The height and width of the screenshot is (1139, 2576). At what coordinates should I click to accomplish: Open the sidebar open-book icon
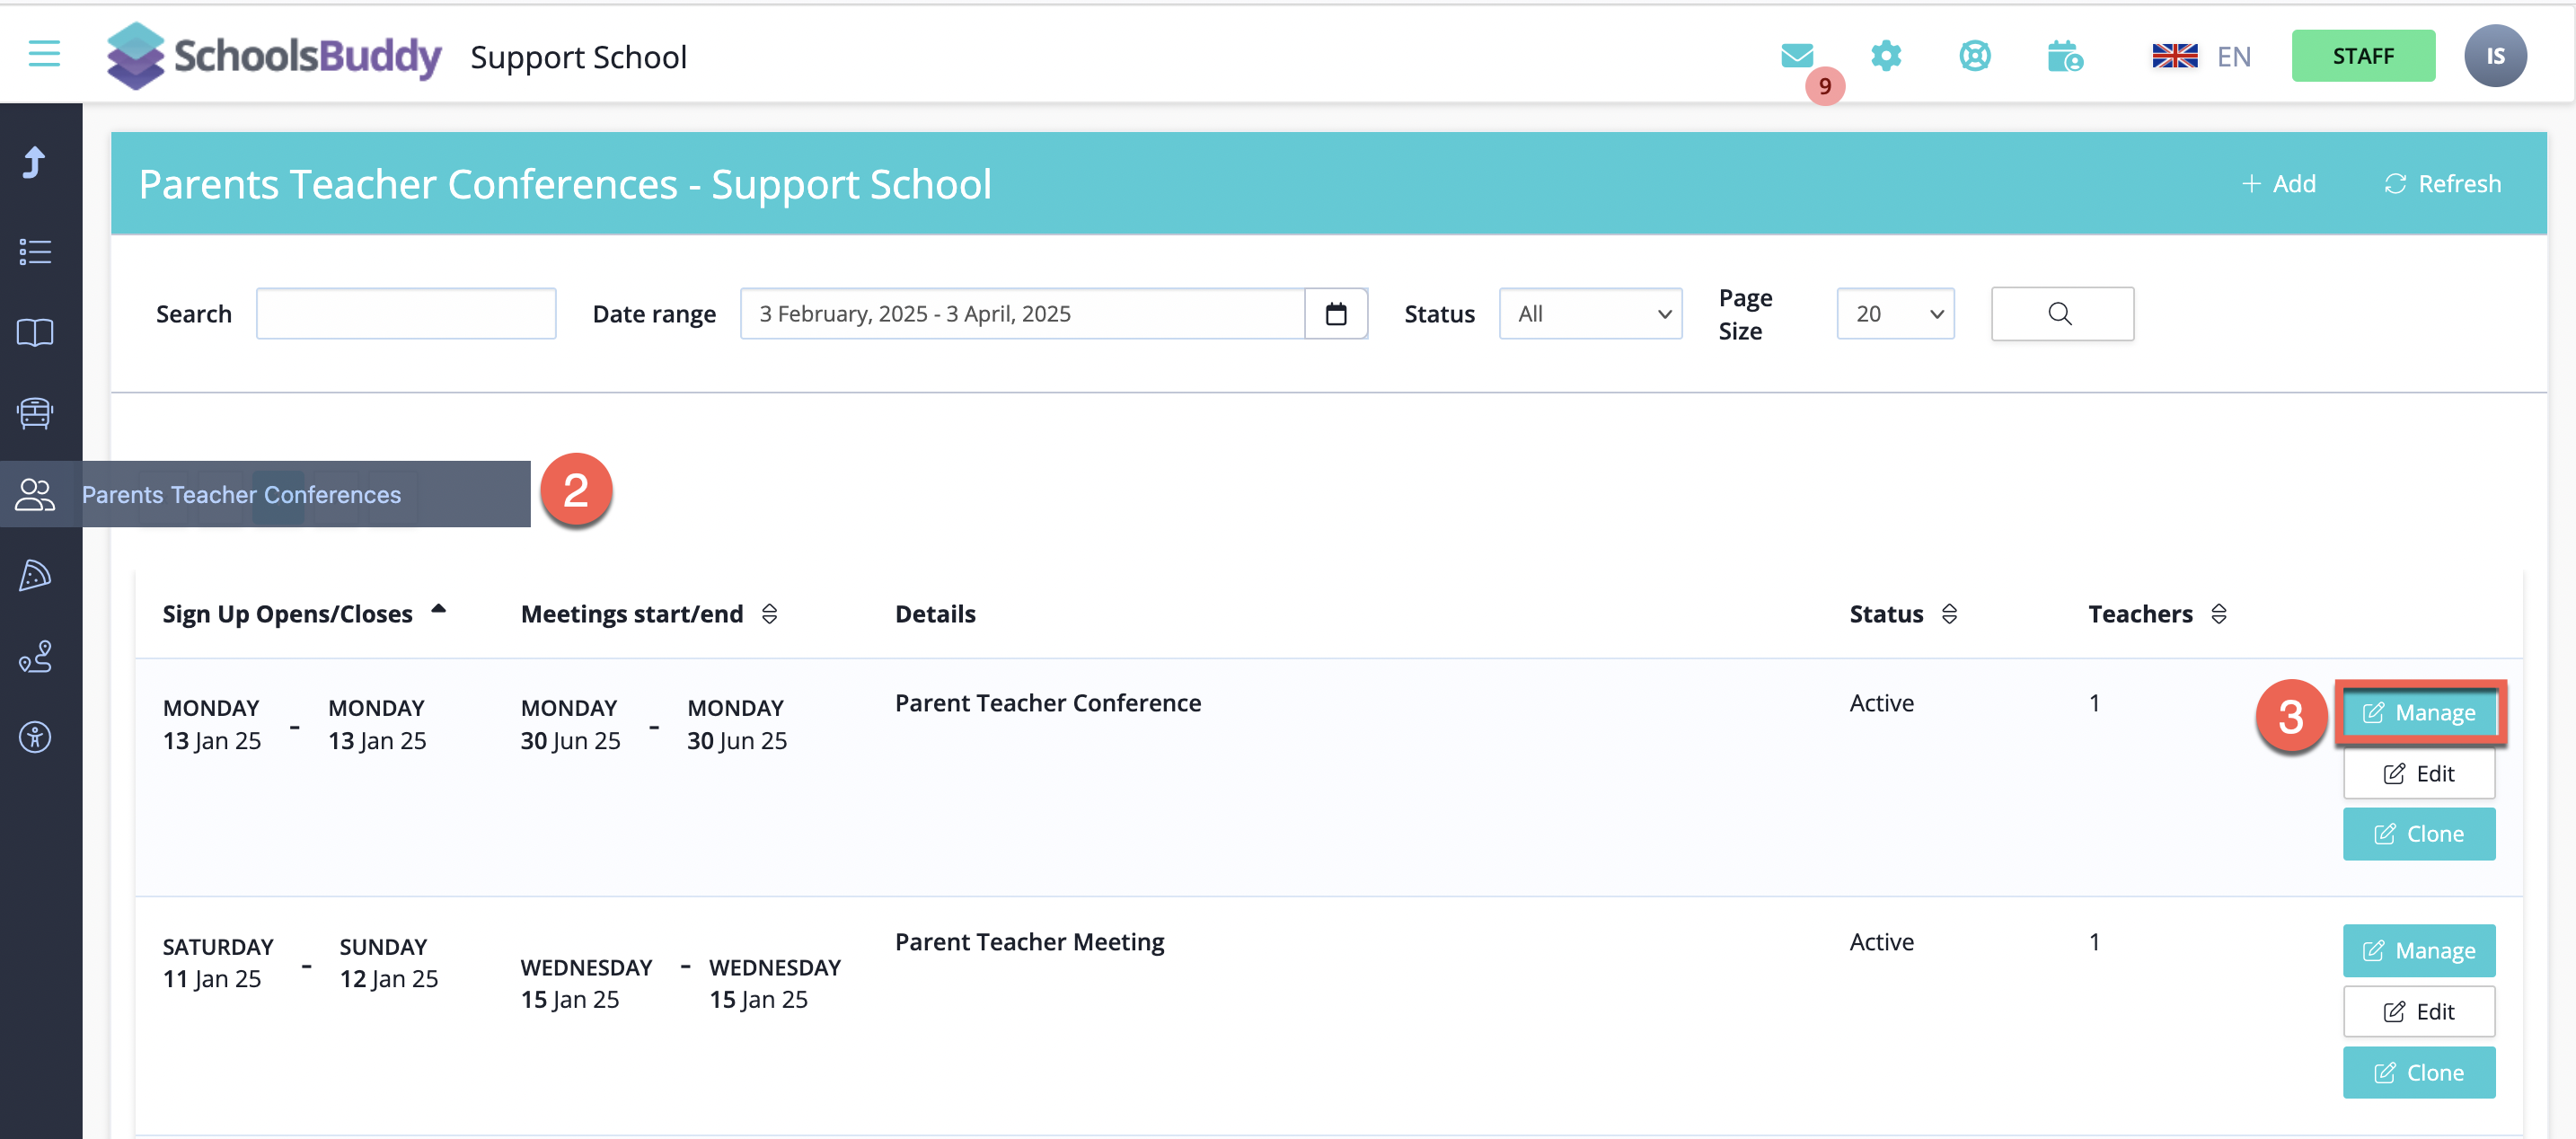[35, 332]
